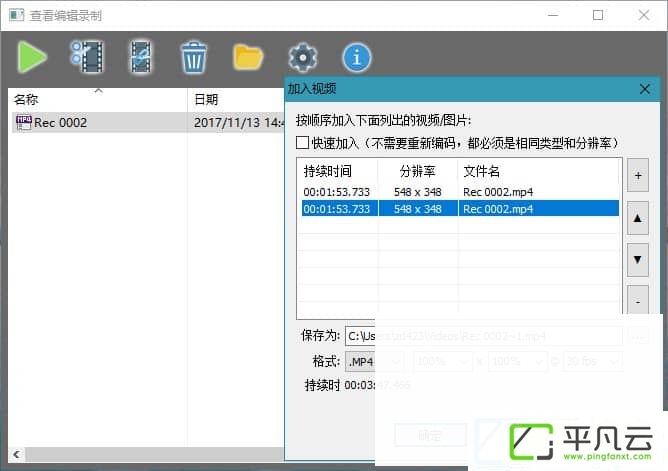The height and width of the screenshot is (471, 668).
Task: Move selected video down in list
Action: click(x=638, y=259)
